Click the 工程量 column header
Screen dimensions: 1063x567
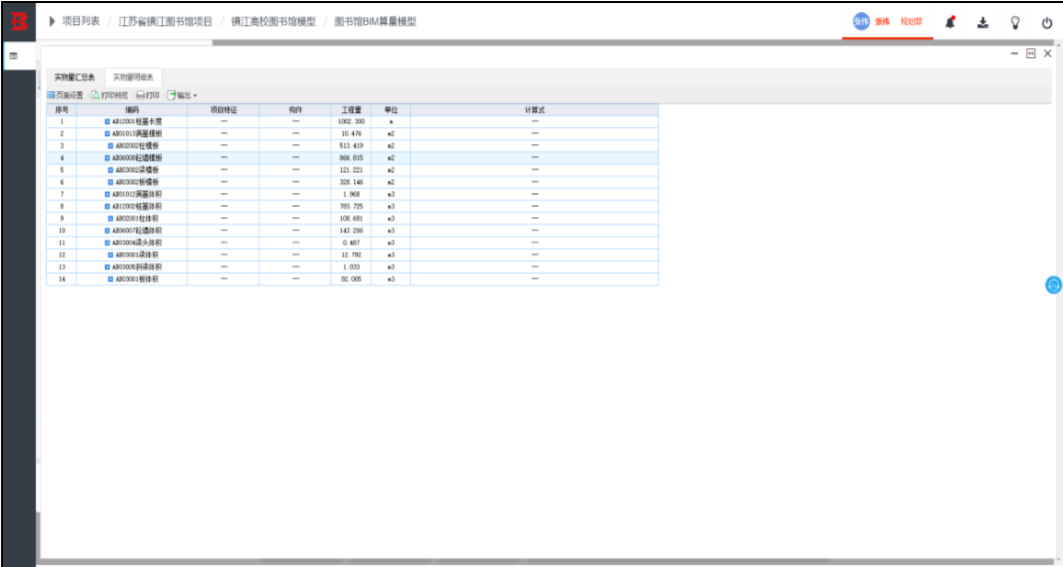pyautogui.click(x=351, y=109)
